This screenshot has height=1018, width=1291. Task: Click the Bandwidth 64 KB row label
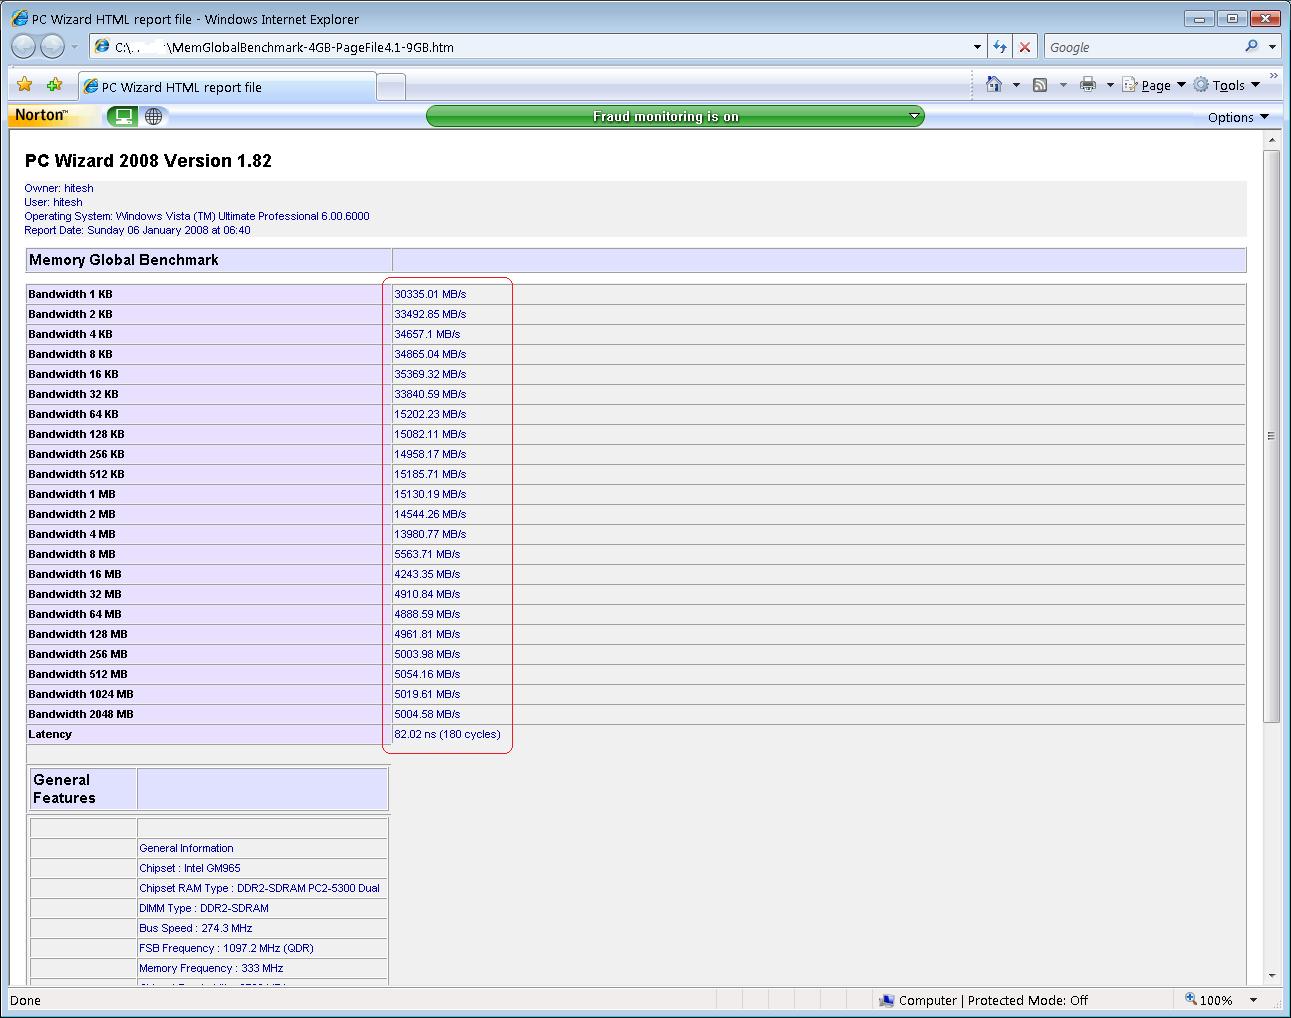click(73, 414)
